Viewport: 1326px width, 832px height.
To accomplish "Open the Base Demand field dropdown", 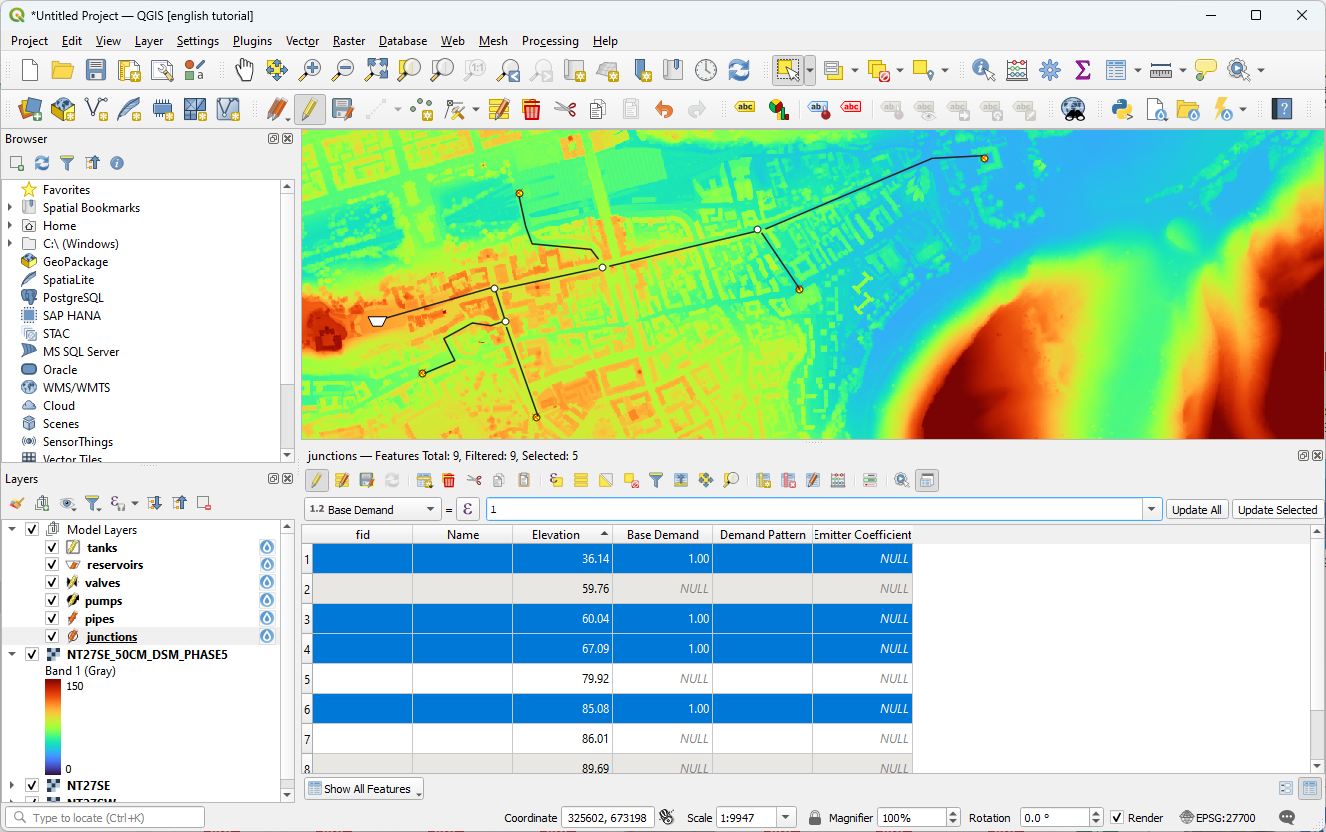I will click(x=372, y=510).
